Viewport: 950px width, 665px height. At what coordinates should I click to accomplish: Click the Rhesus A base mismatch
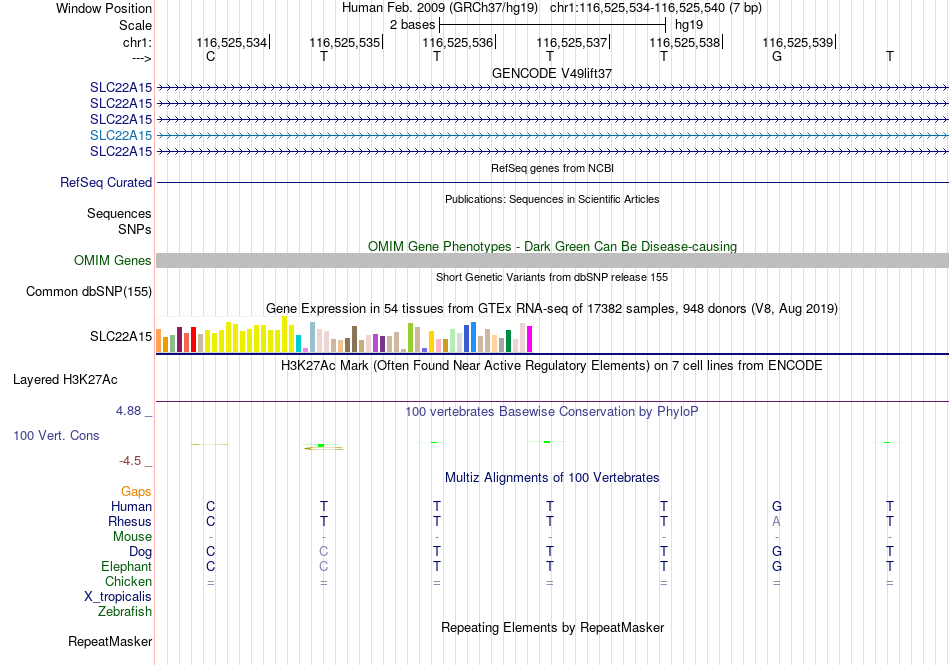point(776,521)
